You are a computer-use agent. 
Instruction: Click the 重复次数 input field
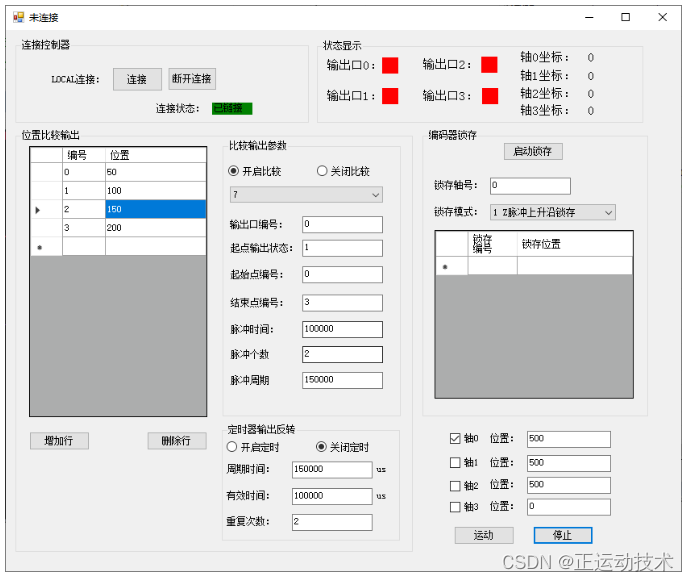click(332, 522)
